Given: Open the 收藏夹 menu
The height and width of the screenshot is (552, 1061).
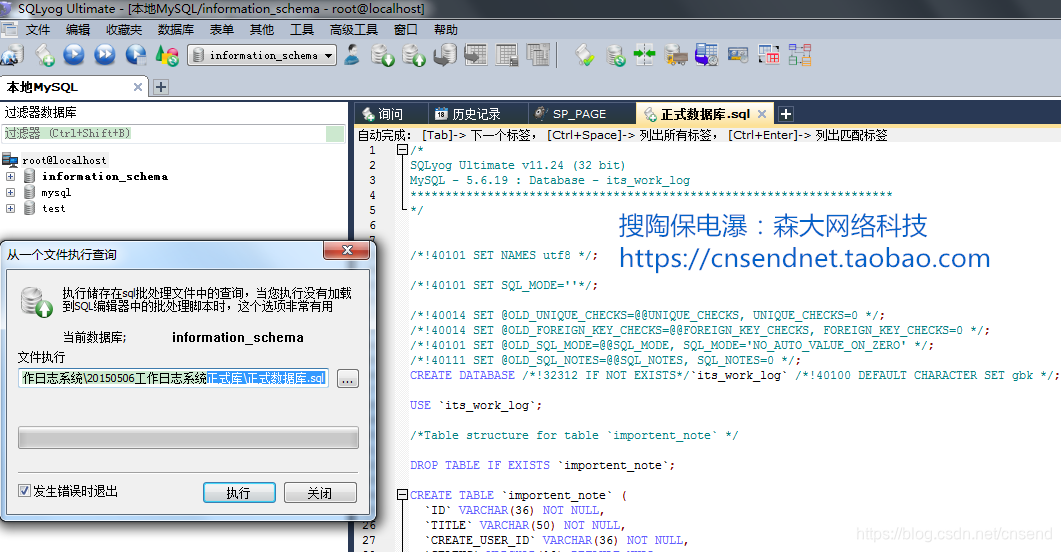Looking at the screenshot, I should point(124,30).
